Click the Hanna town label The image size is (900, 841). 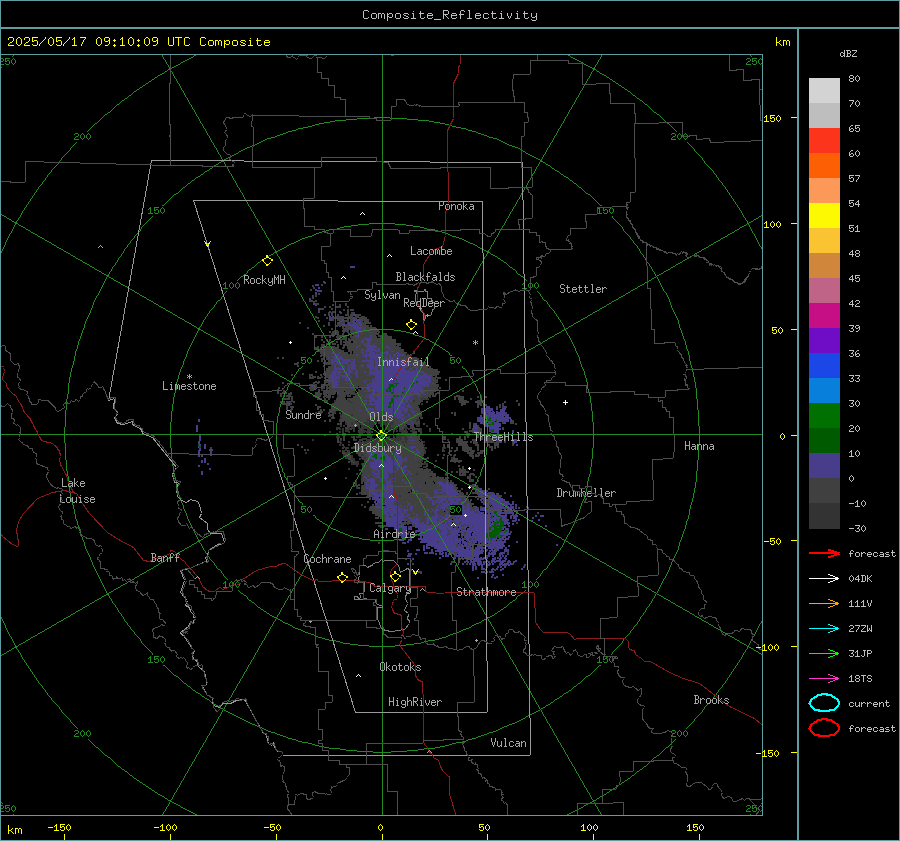pos(699,446)
